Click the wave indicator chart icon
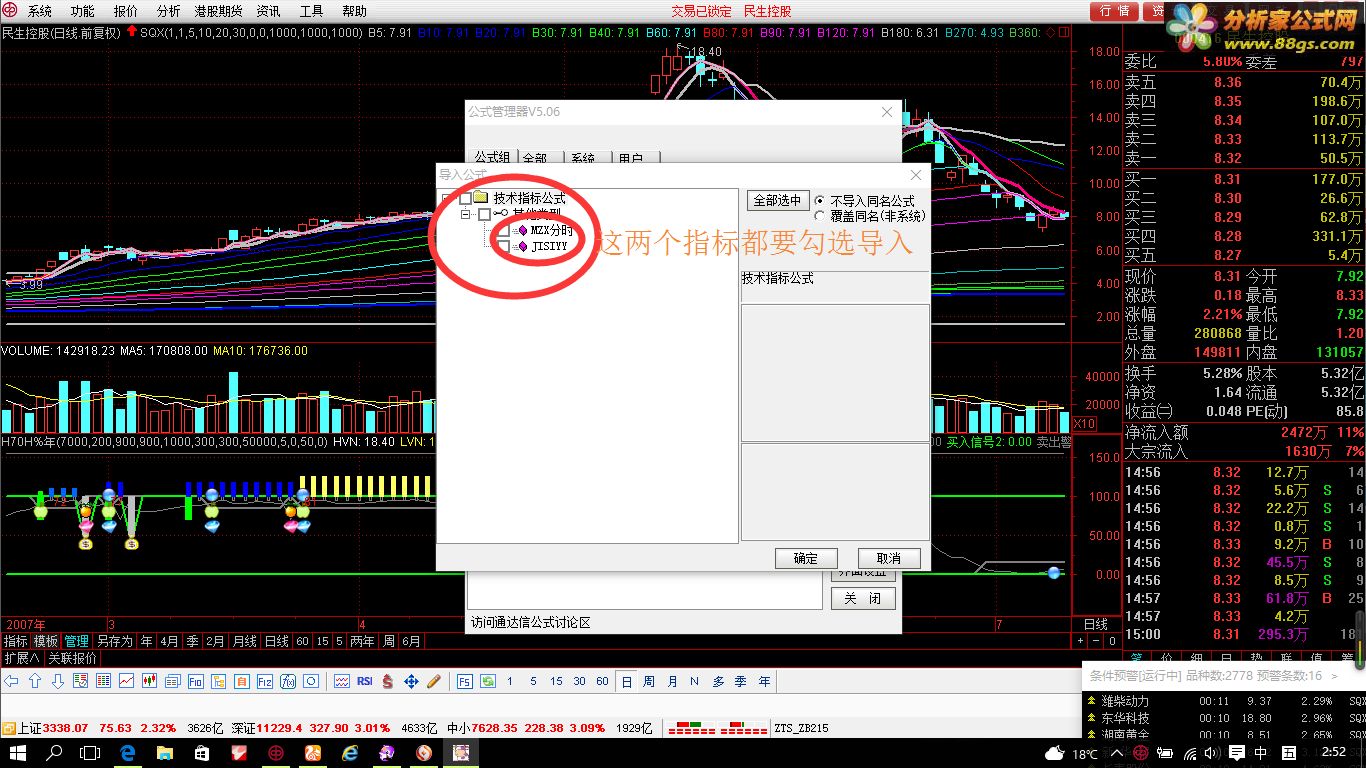 tap(342, 681)
